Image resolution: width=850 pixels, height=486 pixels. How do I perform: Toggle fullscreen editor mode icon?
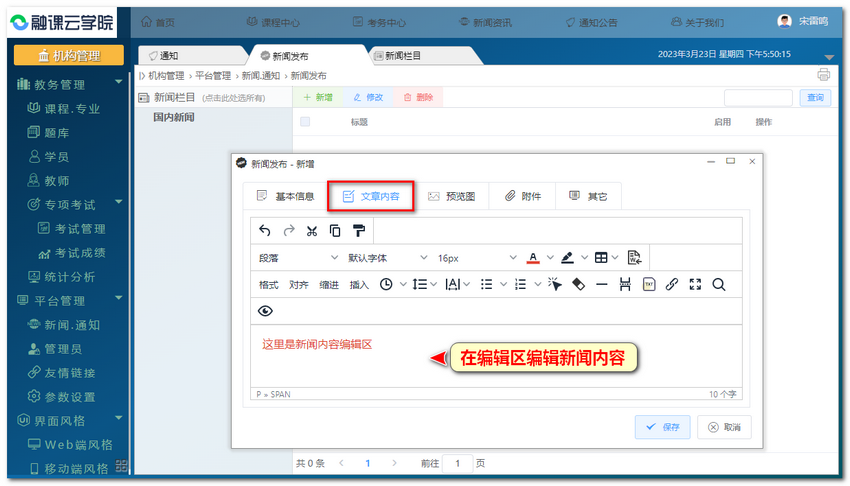(695, 284)
